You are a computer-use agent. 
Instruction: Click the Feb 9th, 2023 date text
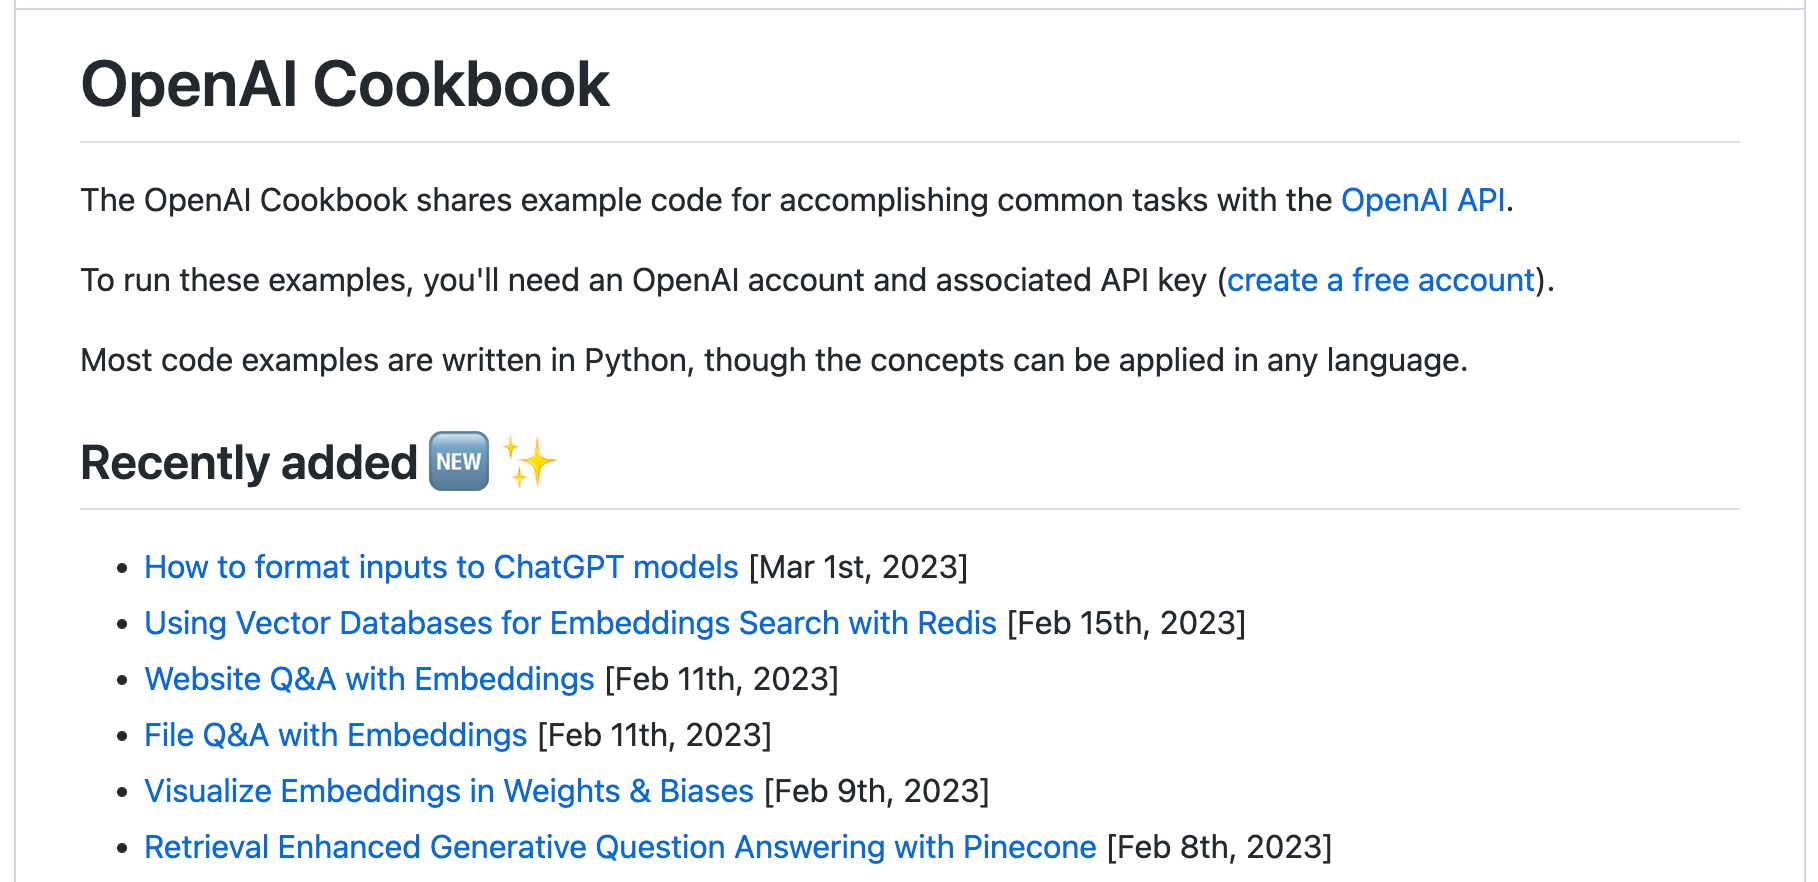point(877,791)
